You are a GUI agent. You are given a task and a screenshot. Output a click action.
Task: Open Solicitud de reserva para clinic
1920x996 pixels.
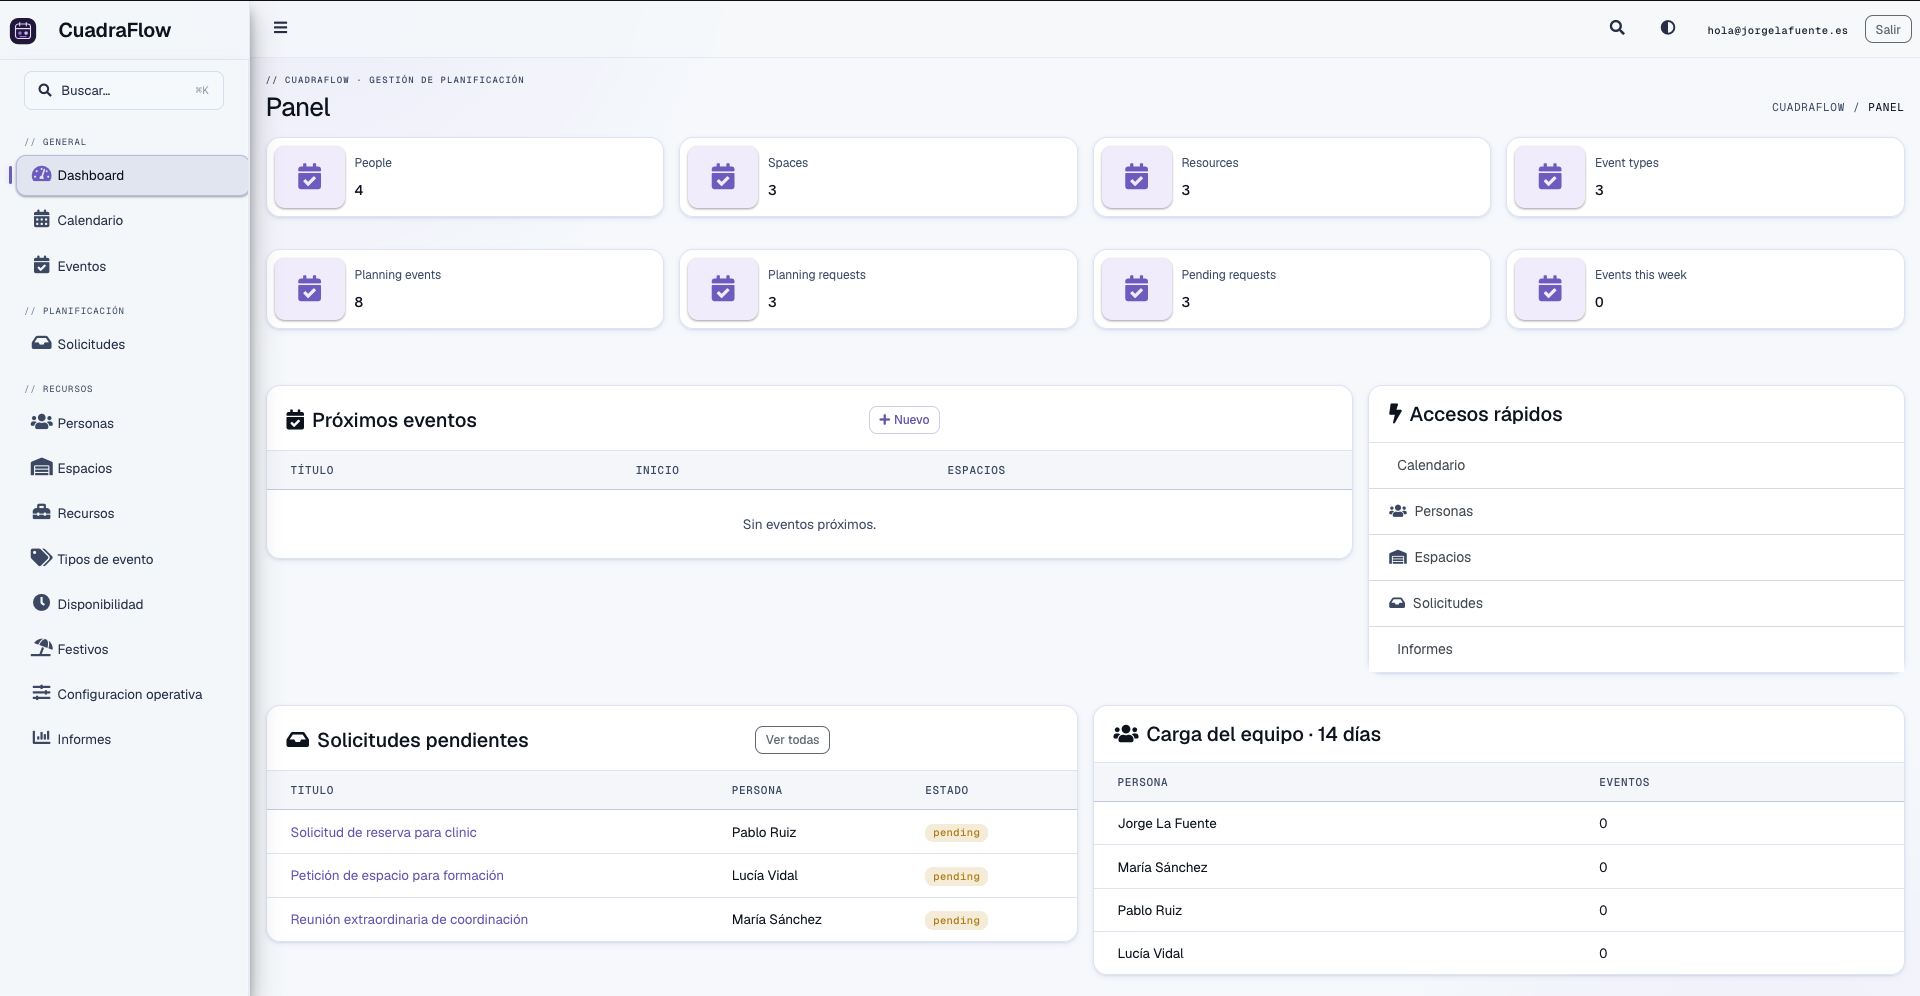click(383, 832)
